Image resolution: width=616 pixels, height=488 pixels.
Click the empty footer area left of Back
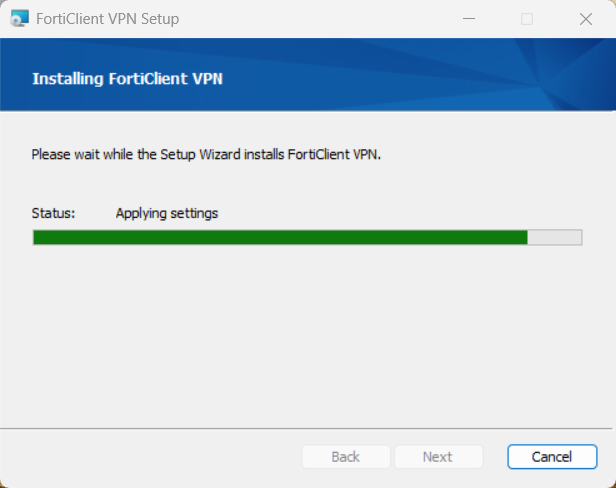click(x=150, y=457)
